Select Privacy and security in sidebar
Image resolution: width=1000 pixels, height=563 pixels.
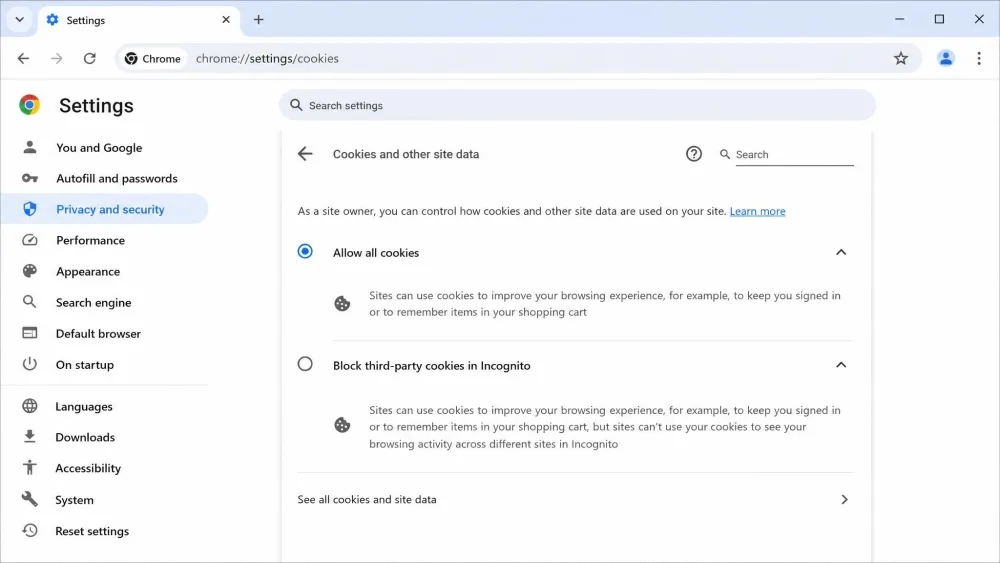[104, 209]
